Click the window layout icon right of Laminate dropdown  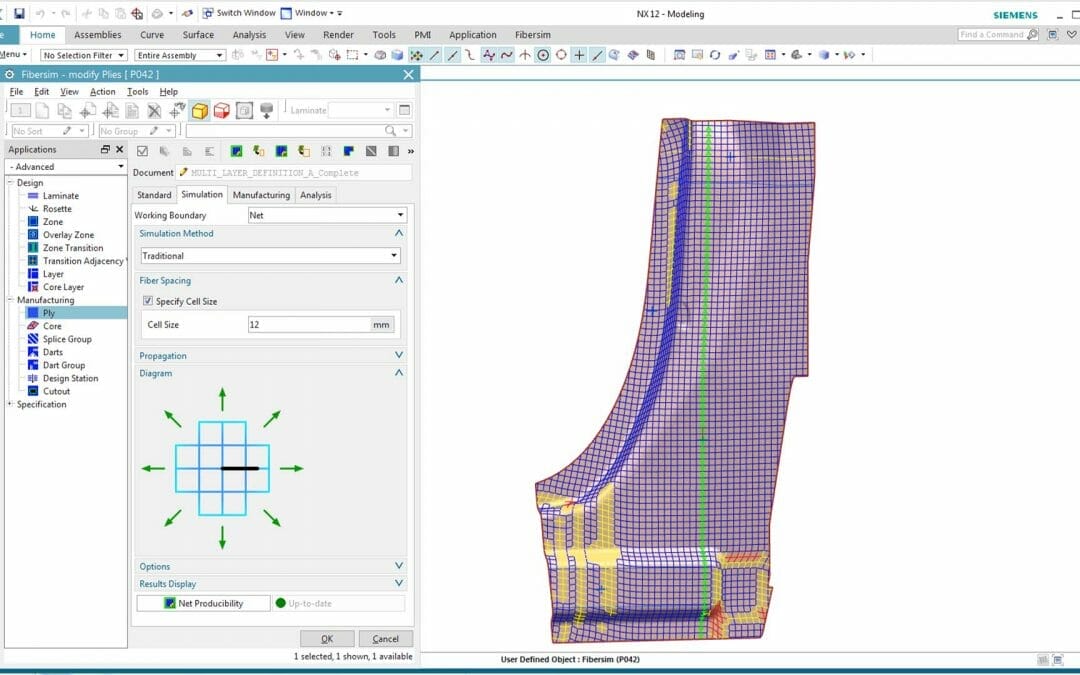point(404,110)
